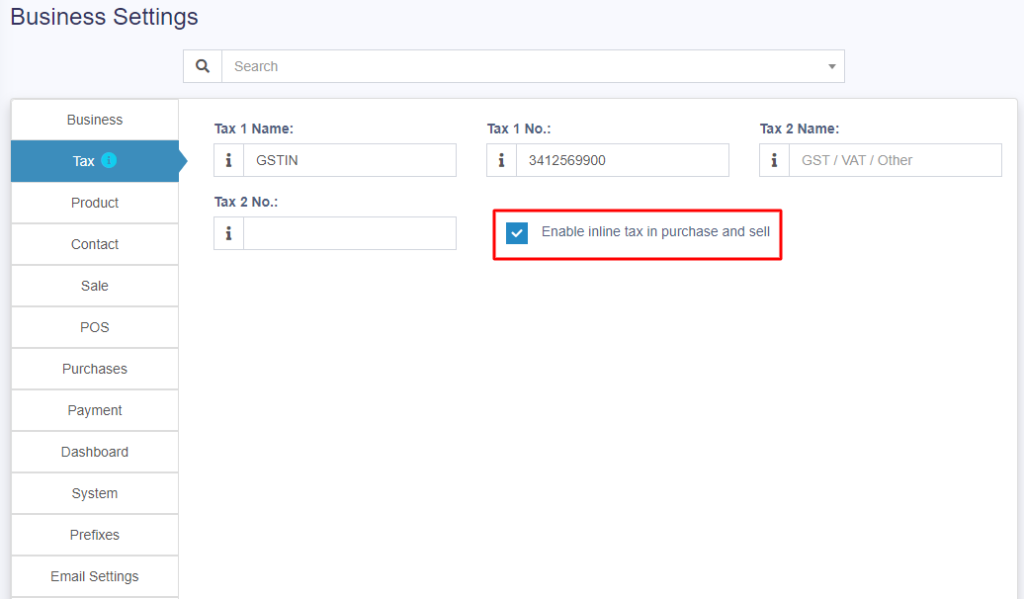Open the Business settings tab

pos(95,120)
